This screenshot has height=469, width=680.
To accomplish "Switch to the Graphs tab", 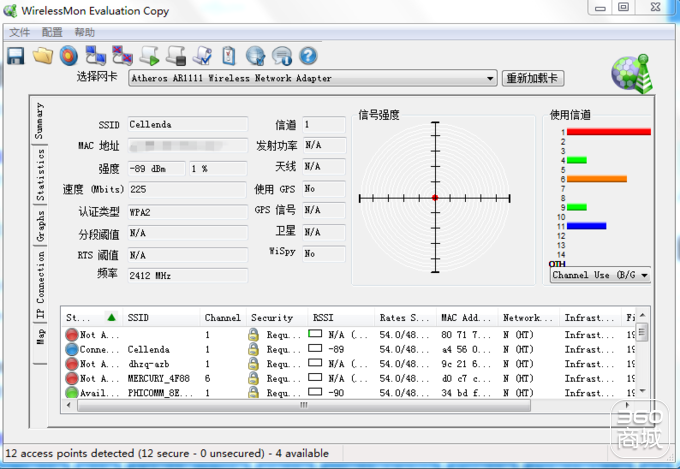I will pos(40,226).
